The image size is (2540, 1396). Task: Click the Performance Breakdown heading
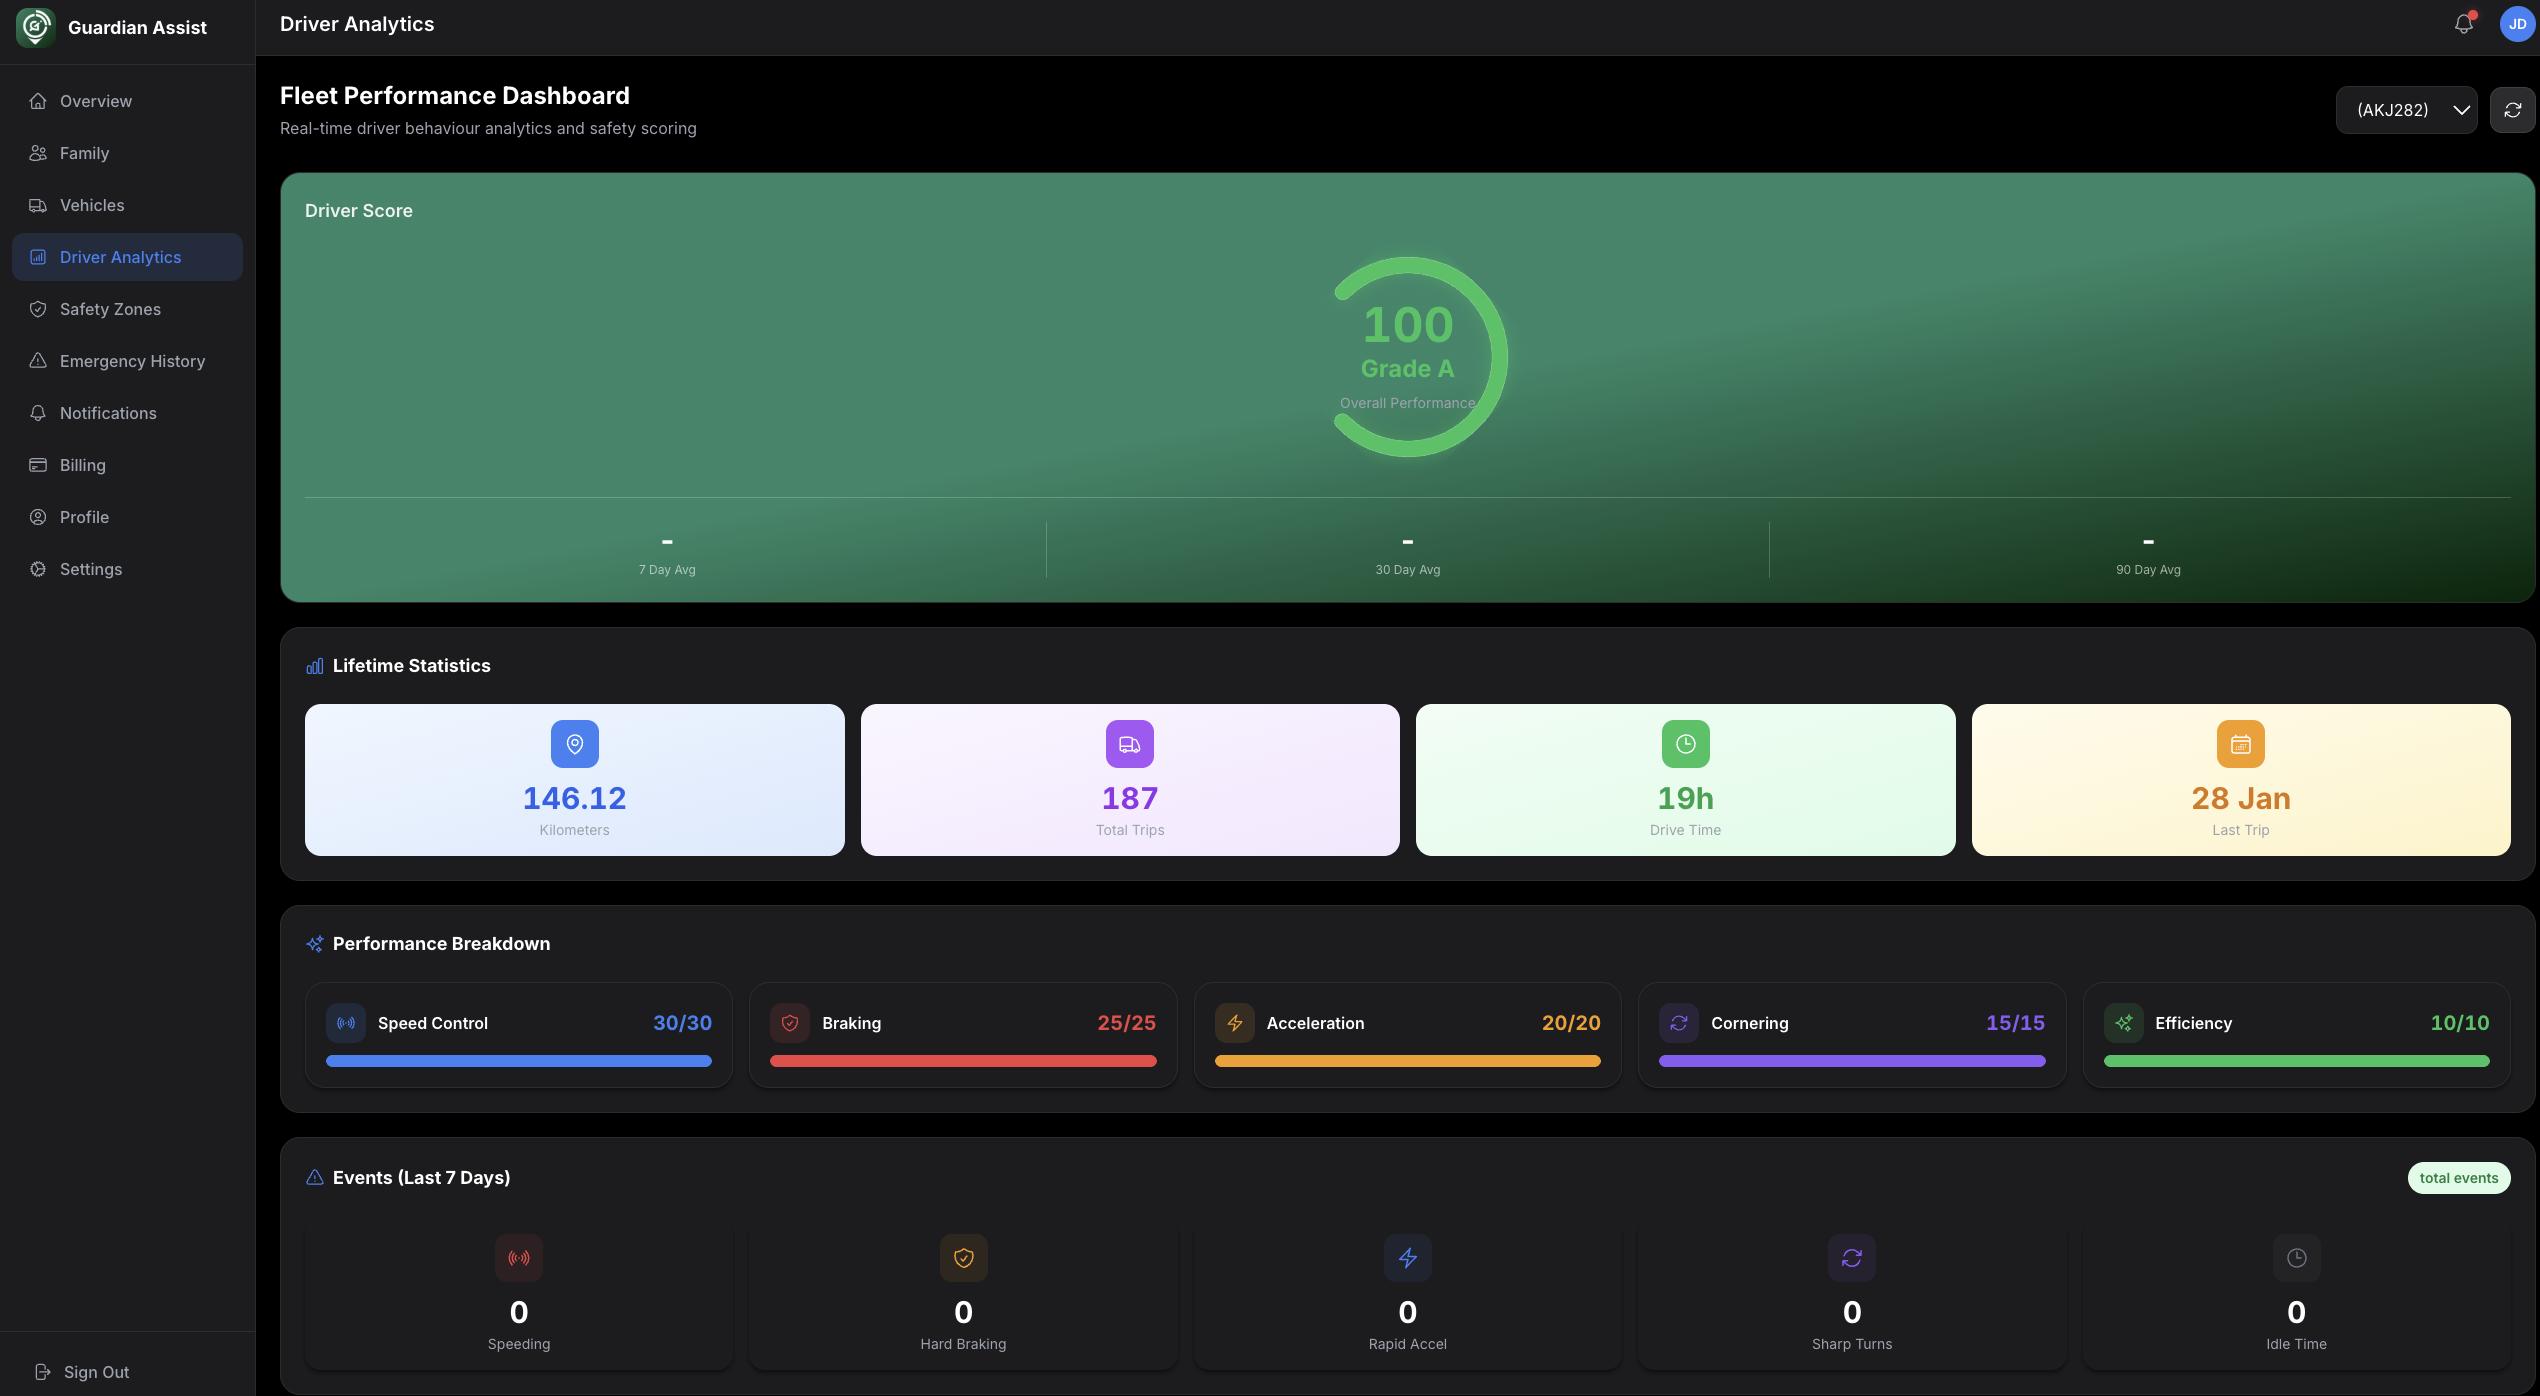pos(441,944)
